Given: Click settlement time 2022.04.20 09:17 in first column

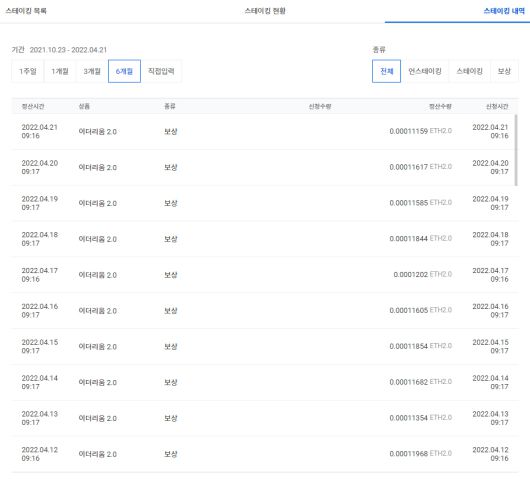Looking at the screenshot, I should click(40, 167).
